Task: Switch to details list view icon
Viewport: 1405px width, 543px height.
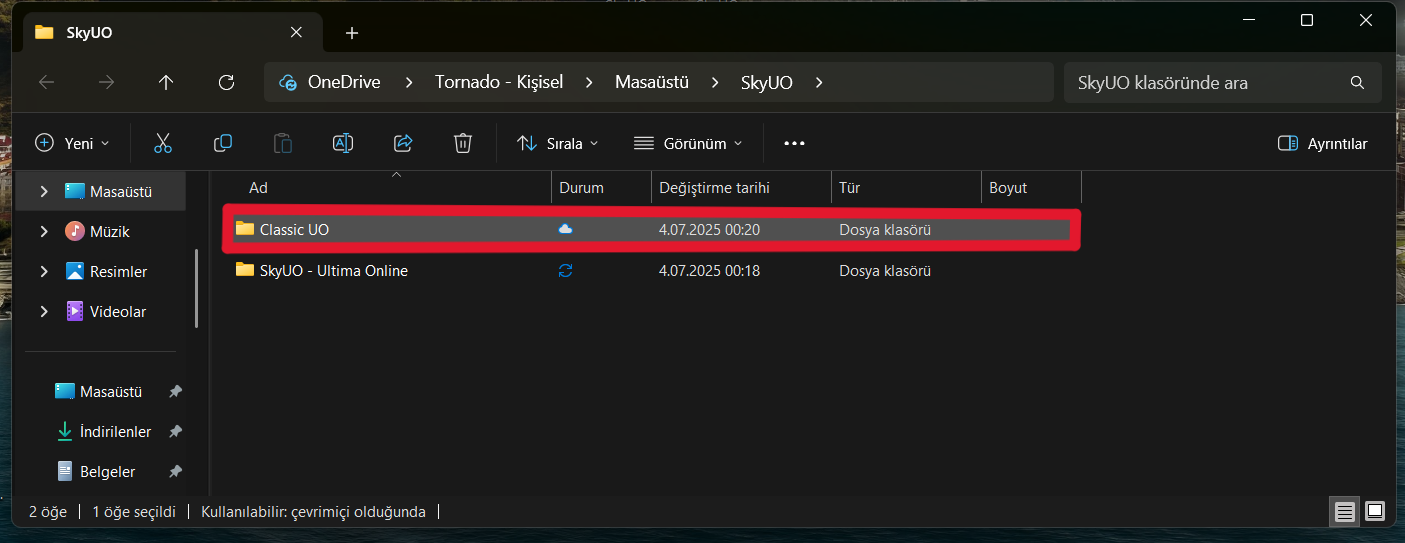Action: click(1345, 512)
